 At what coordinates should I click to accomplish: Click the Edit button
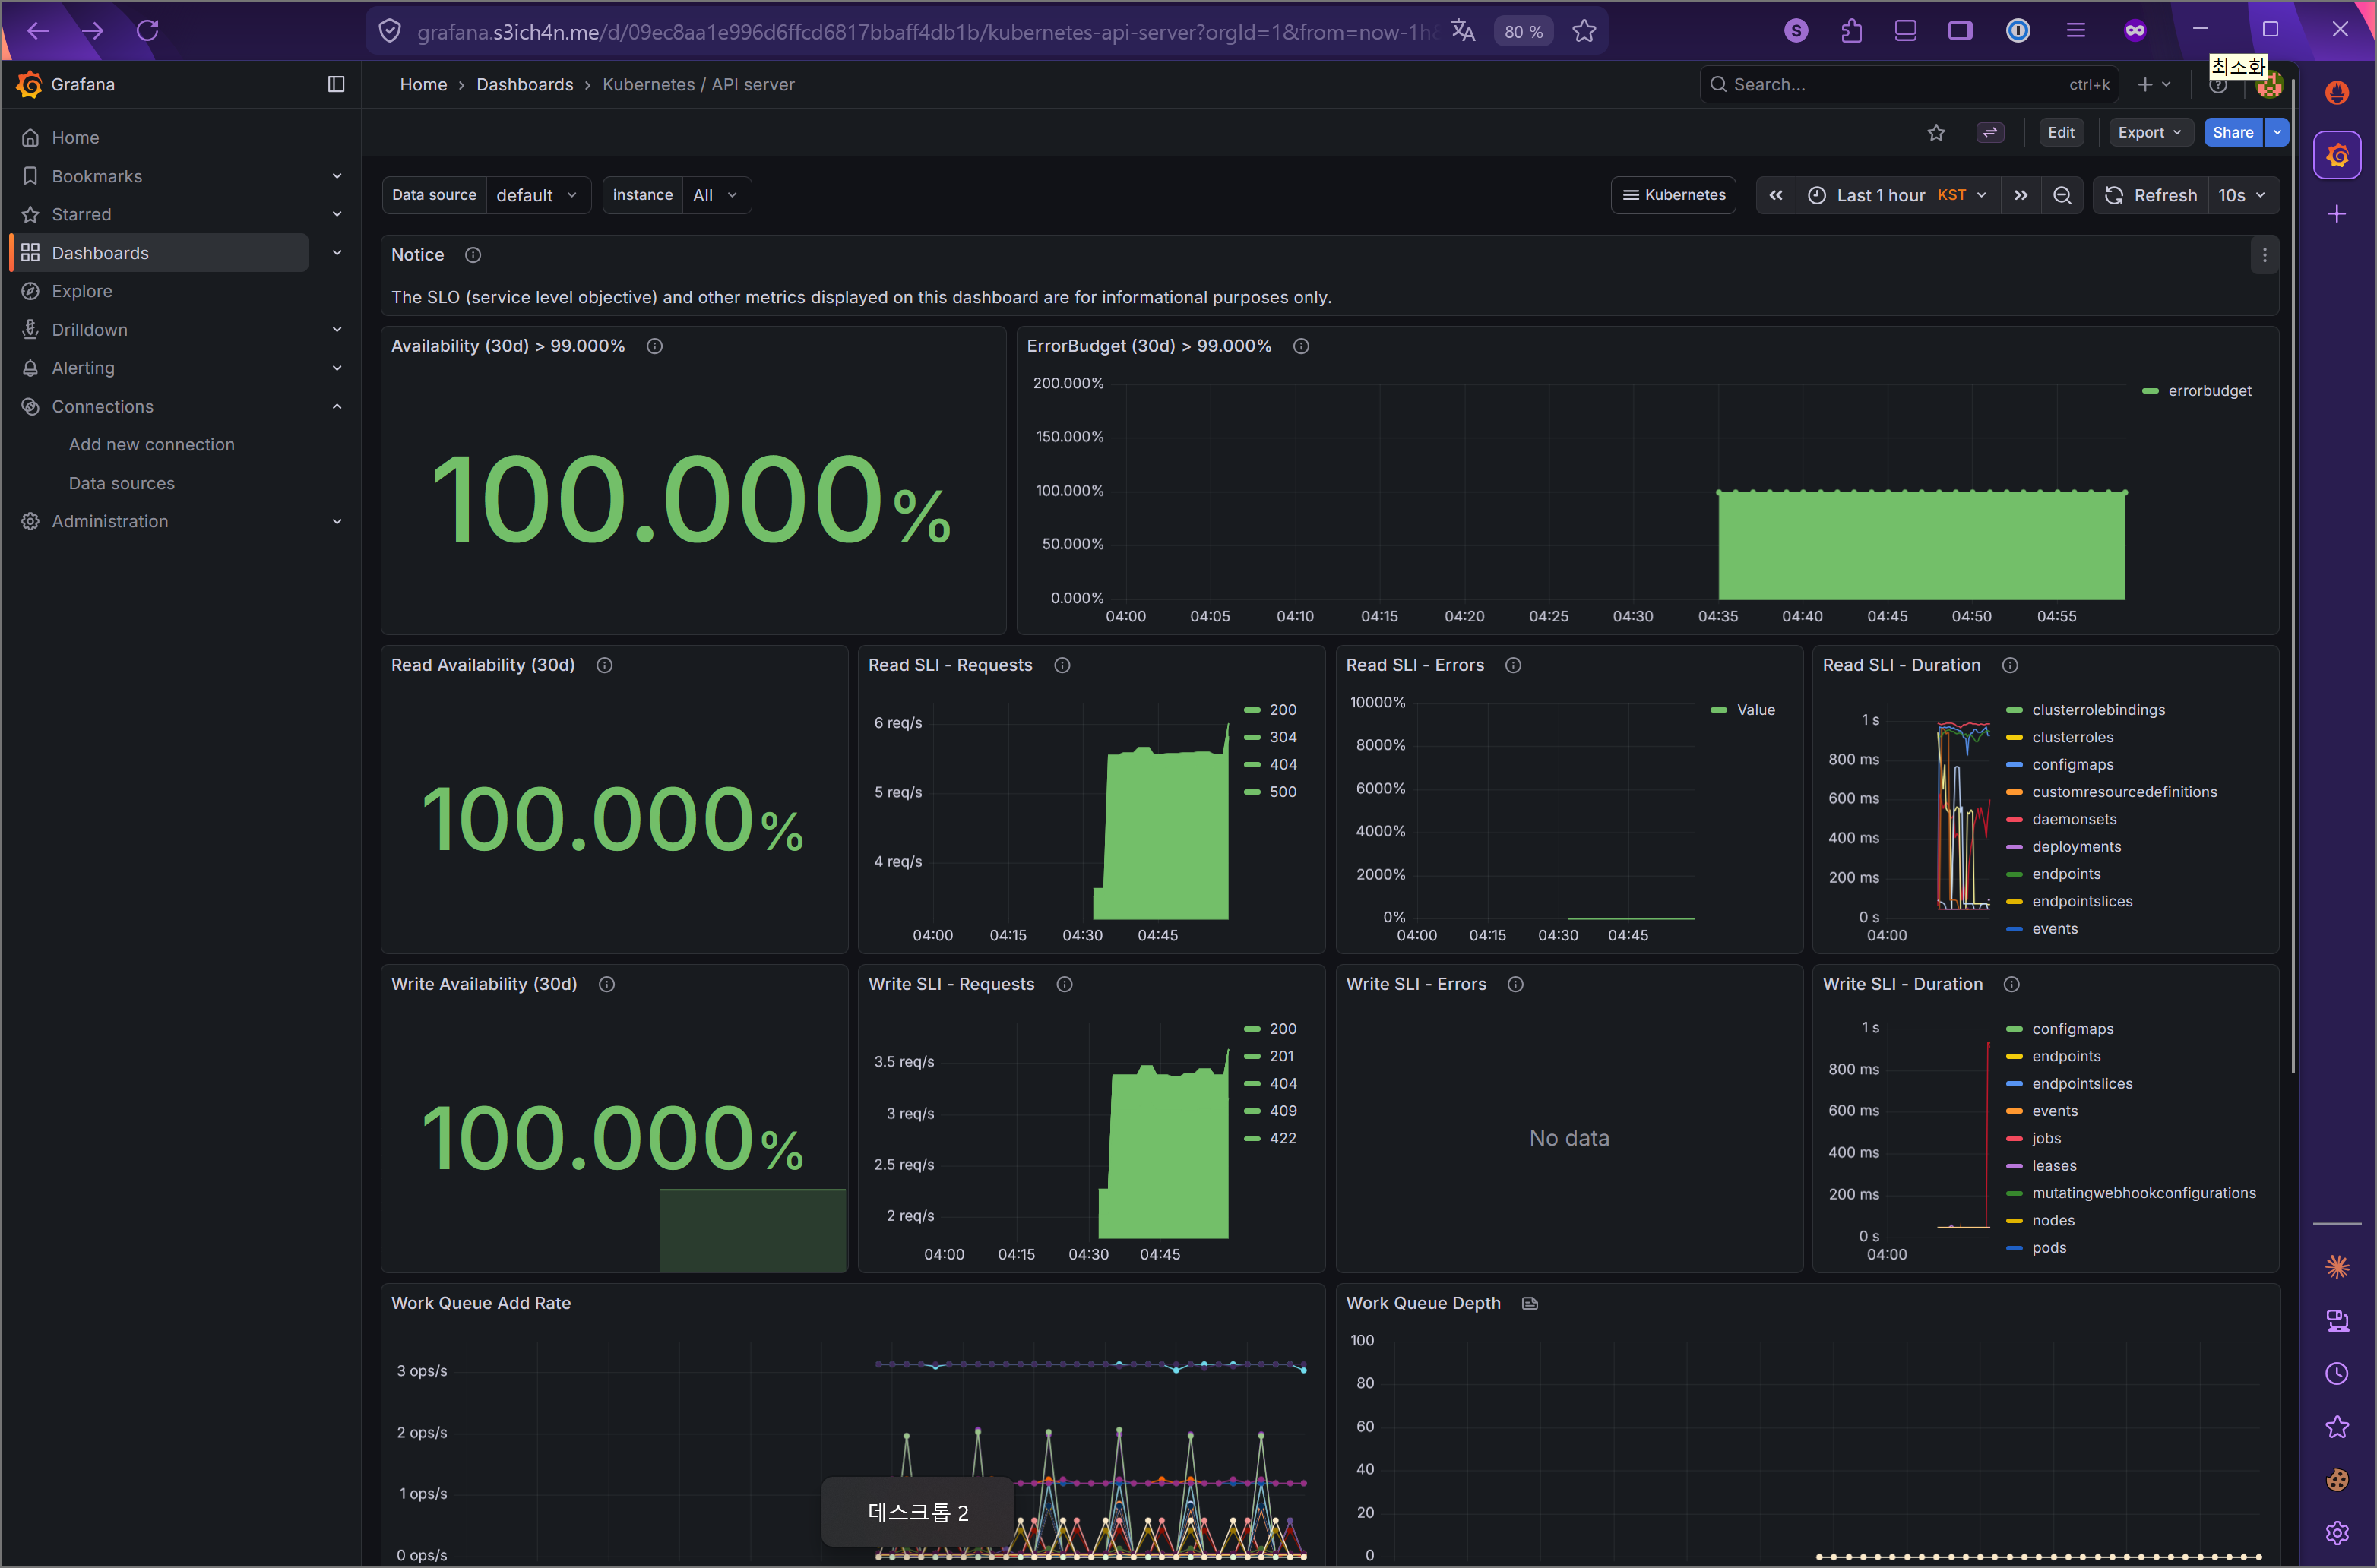2061,131
